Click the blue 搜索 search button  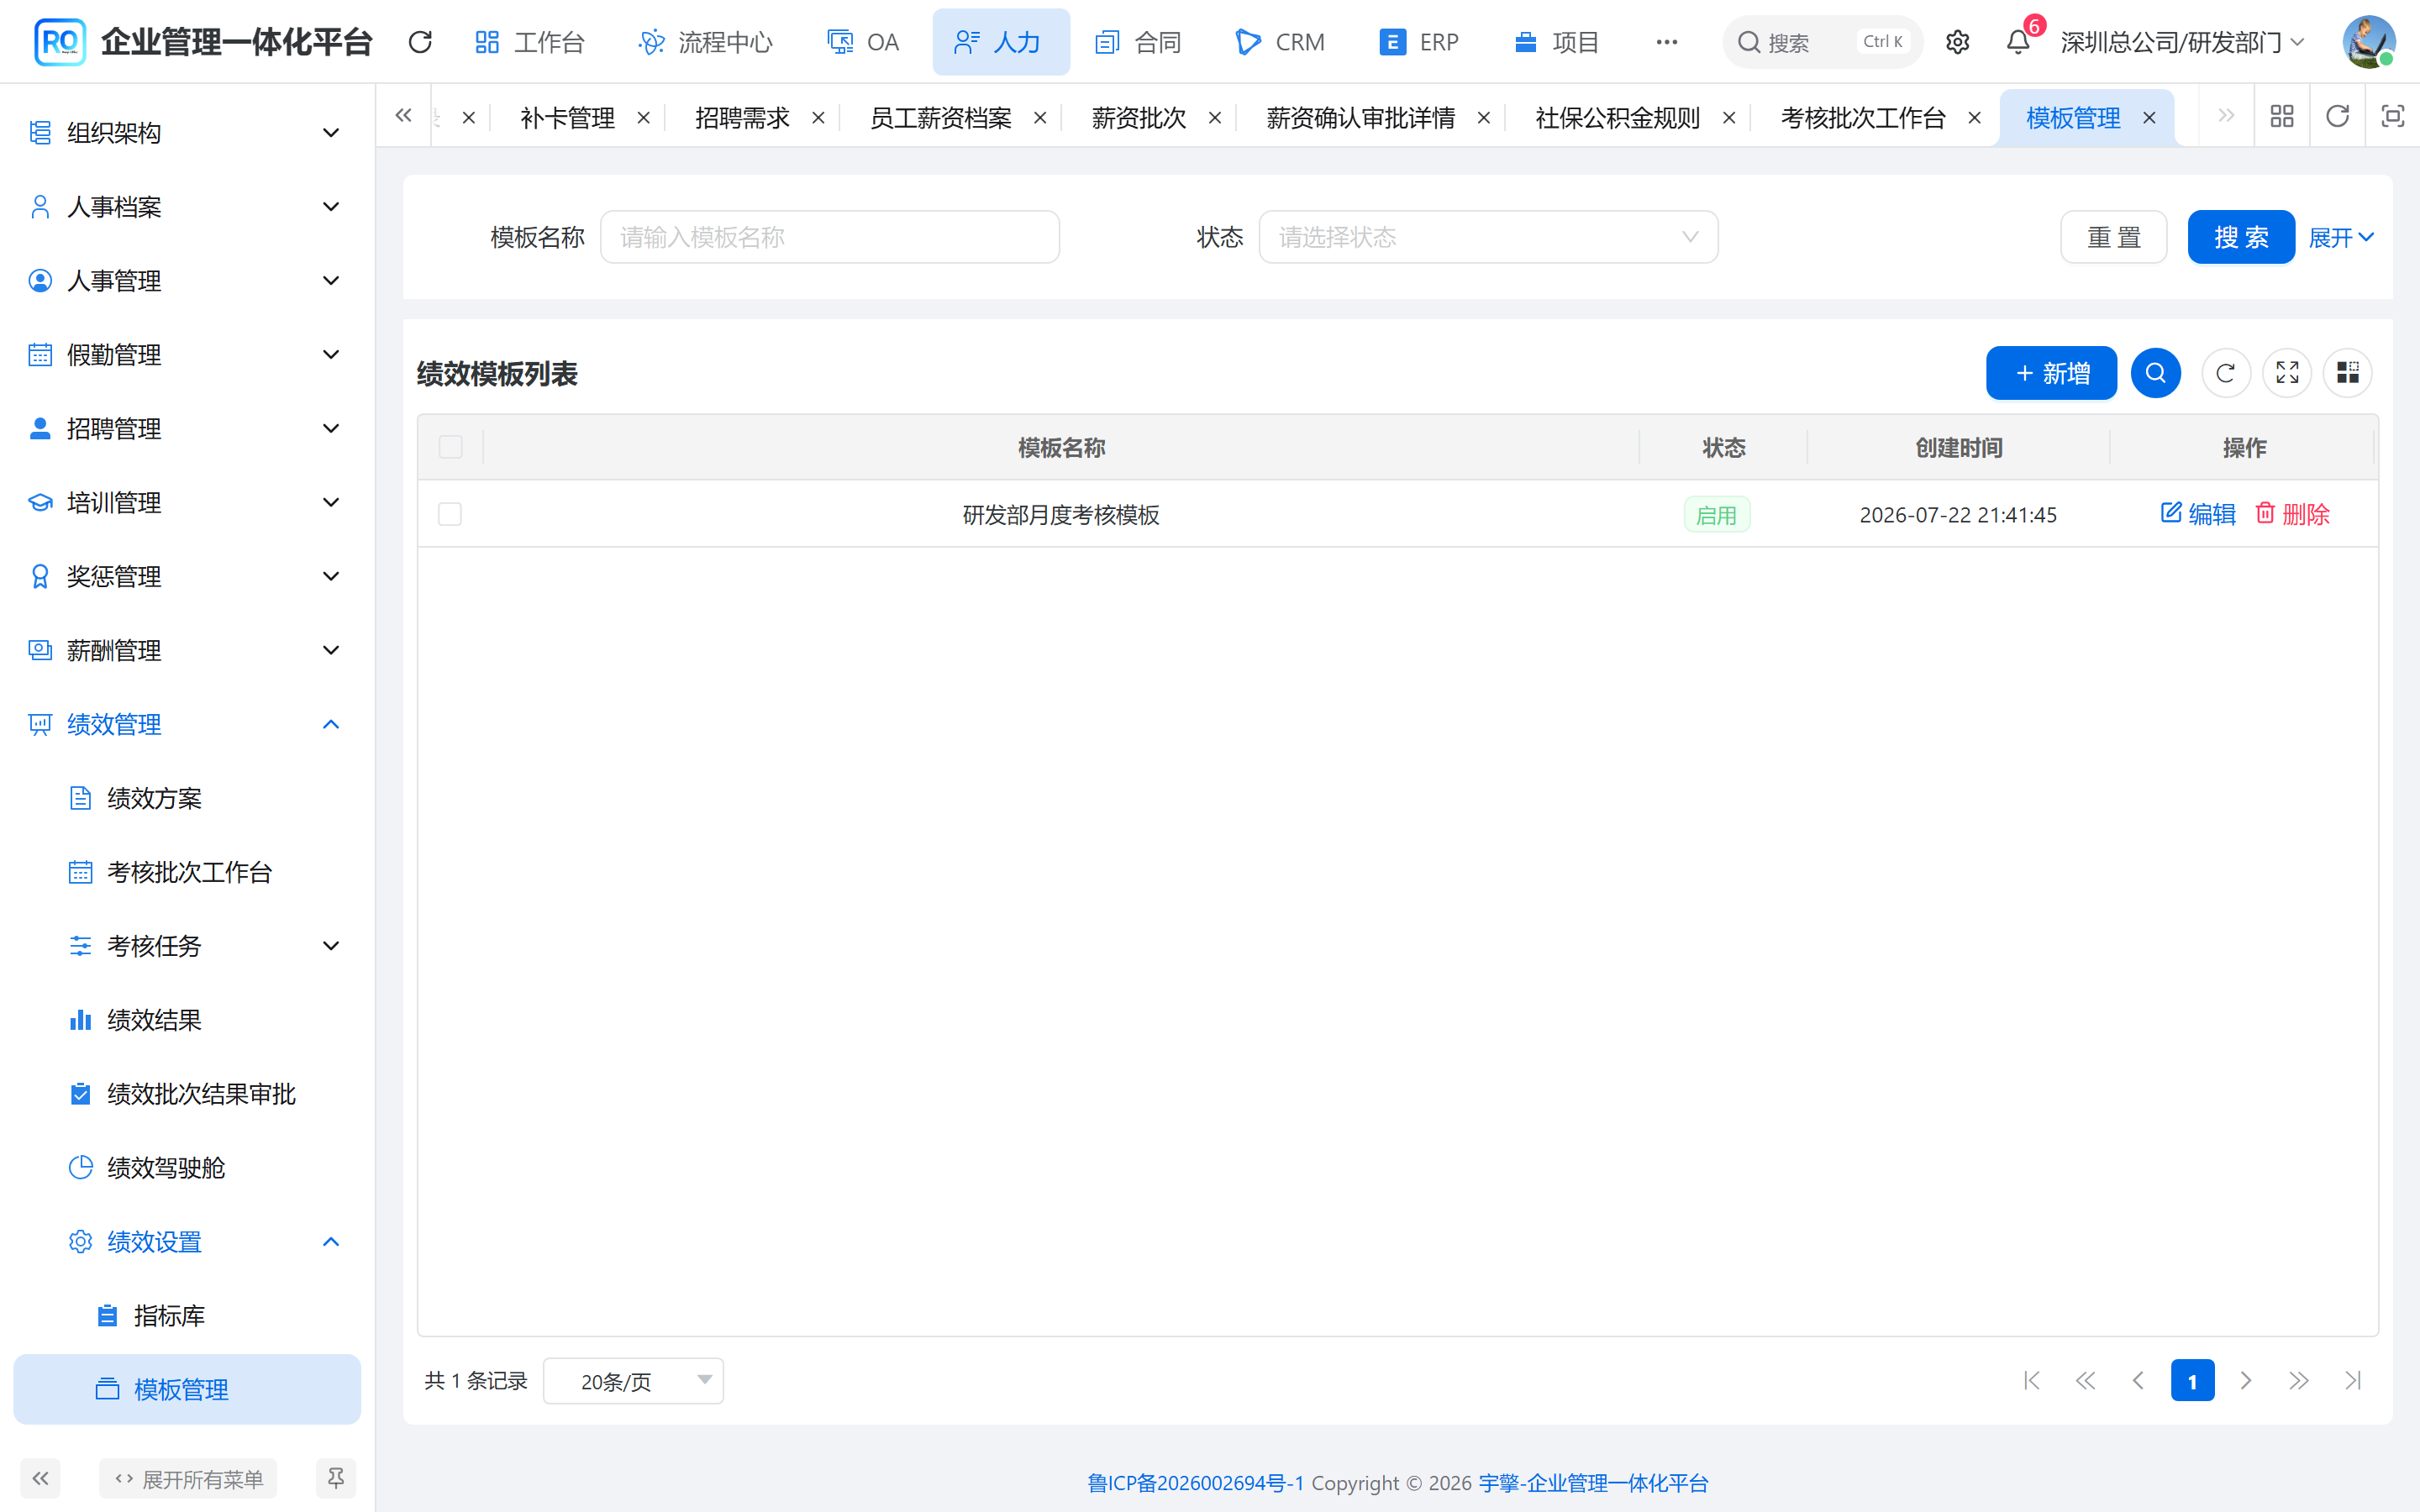[2240, 237]
